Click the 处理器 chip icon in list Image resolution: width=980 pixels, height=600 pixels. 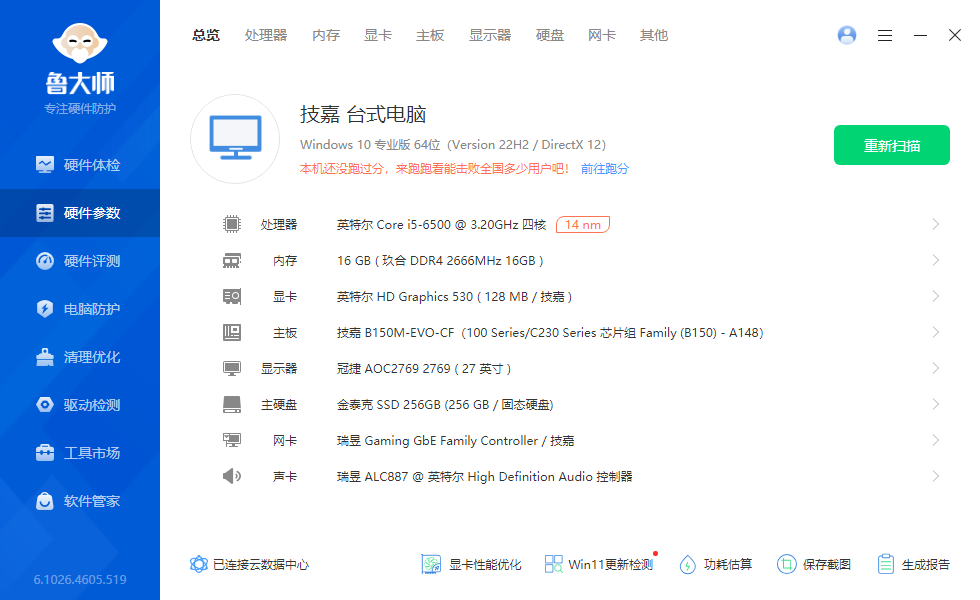pos(232,224)
